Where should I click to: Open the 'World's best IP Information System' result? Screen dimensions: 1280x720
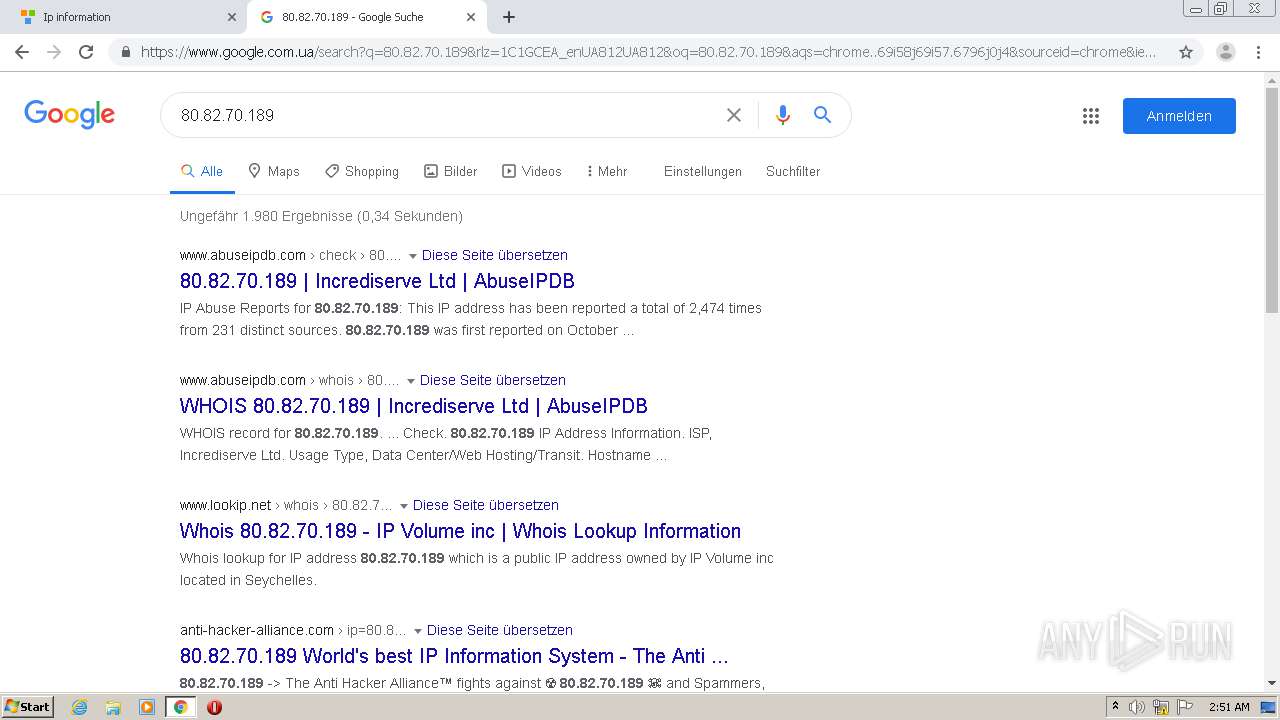(454, 656)
